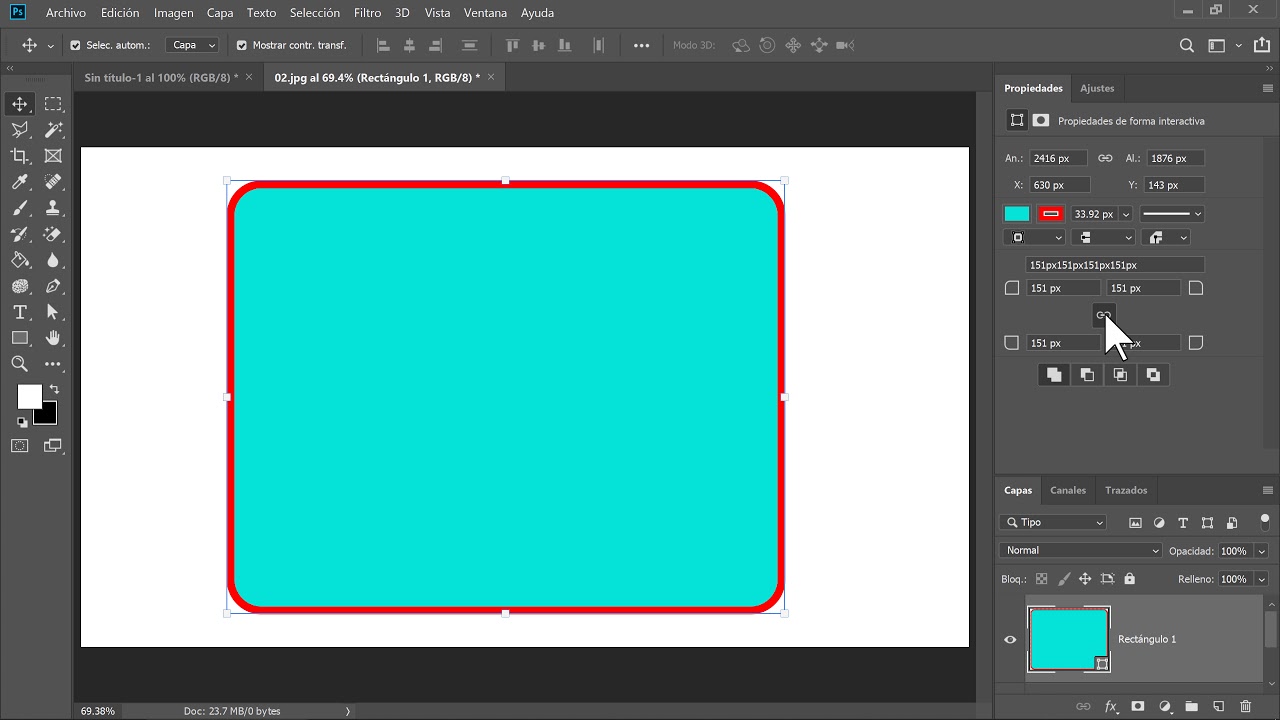Toggle the Selec. autom. checkbox

point(76,45)
